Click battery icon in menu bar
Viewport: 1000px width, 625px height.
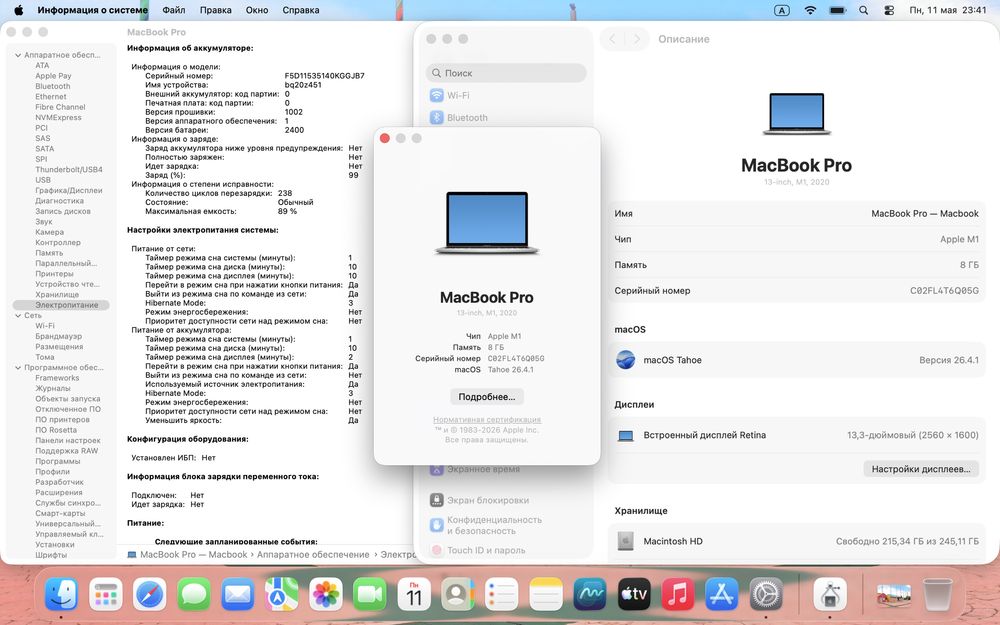click(837, 10)
